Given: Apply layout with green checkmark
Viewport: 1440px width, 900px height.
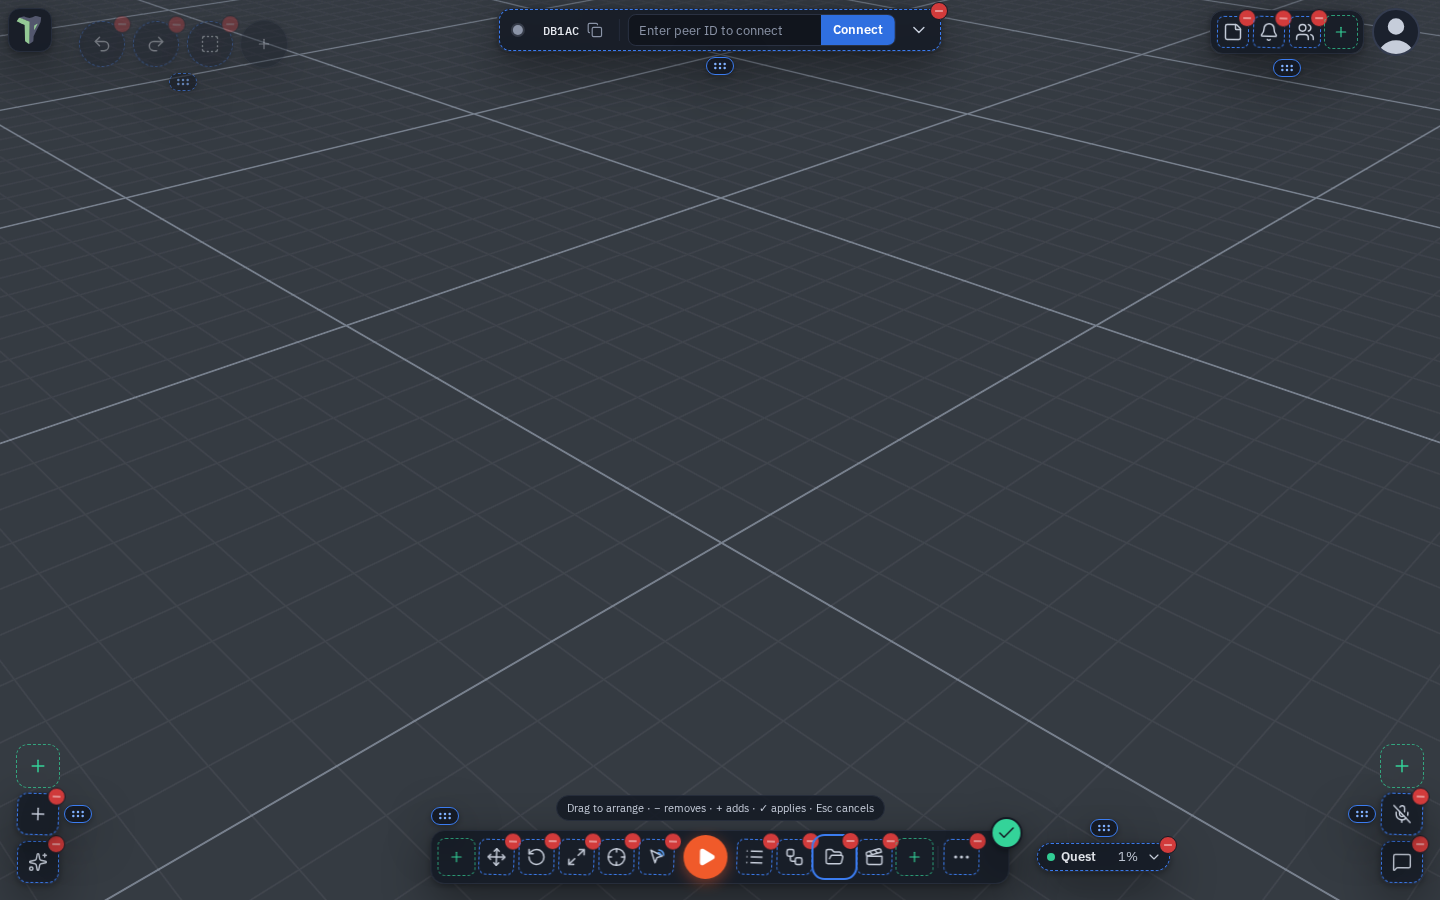Looking at the screenshot, I should (1006, 833).
